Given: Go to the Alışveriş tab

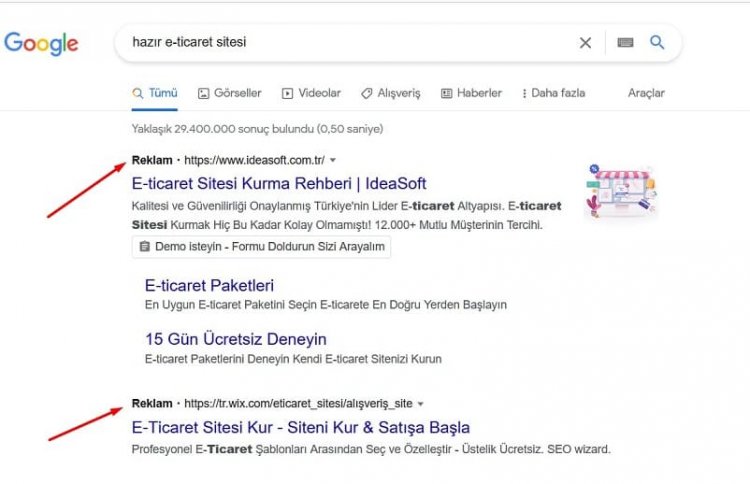Looking at the screenshot, I should click(x=390, y=93).
